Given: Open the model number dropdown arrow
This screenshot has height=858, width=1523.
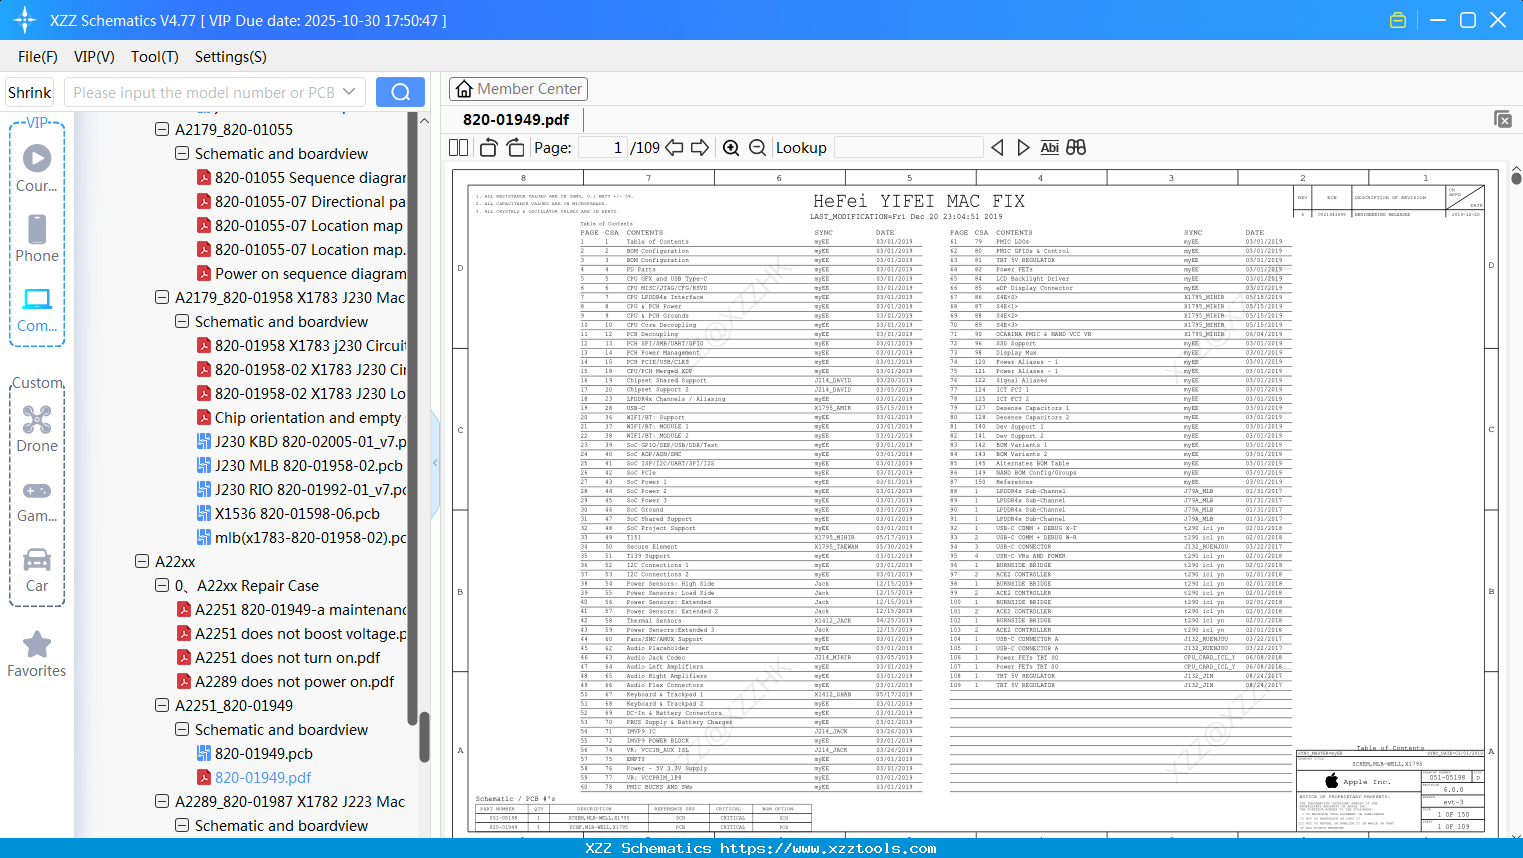Looking at the screenshot, I should pyautogui.click(x=349, y=92).
